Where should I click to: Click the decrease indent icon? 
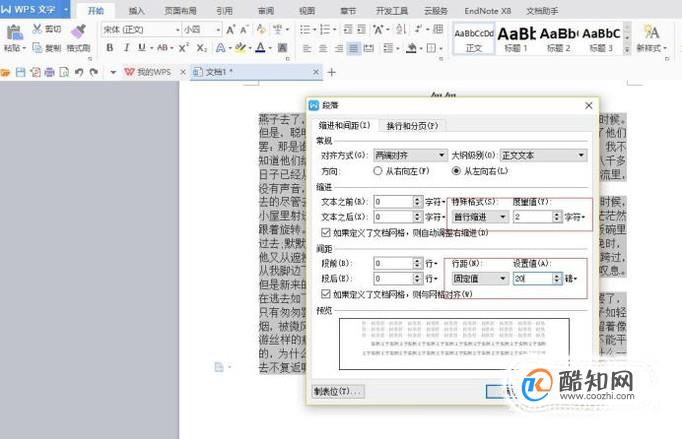tap(348, 30)
